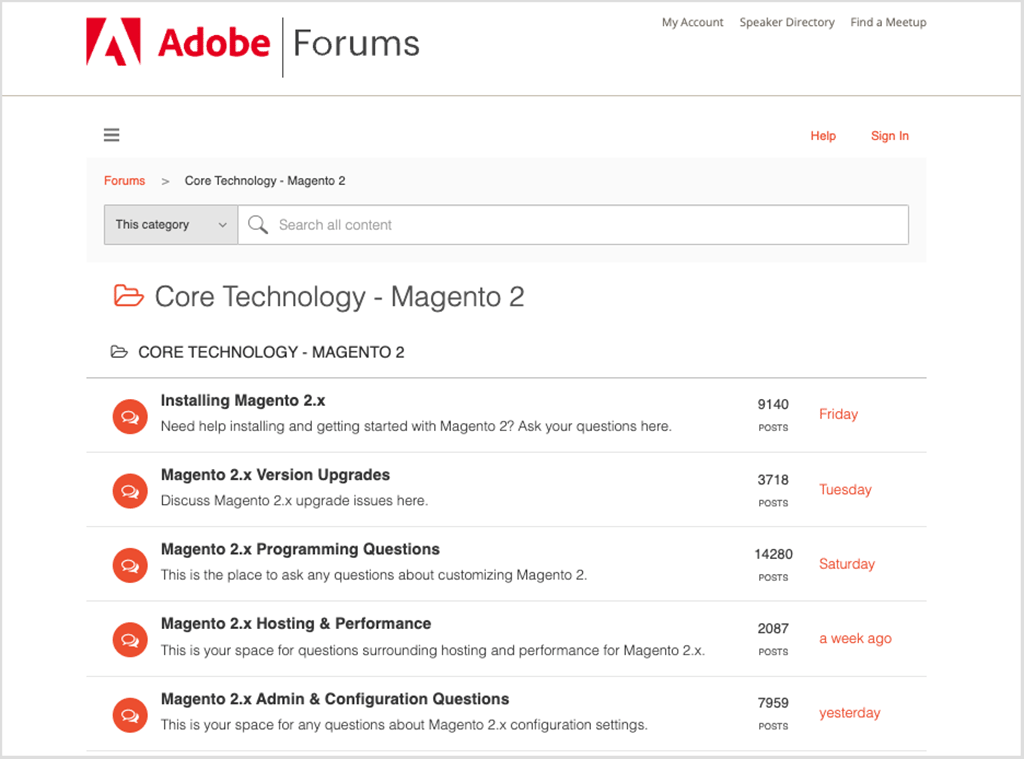Click the small folder icon beside CORE TECHNOLOGY heading
Image resolution: width=1024 pixels, height=759 pixels.
[119, 352]
